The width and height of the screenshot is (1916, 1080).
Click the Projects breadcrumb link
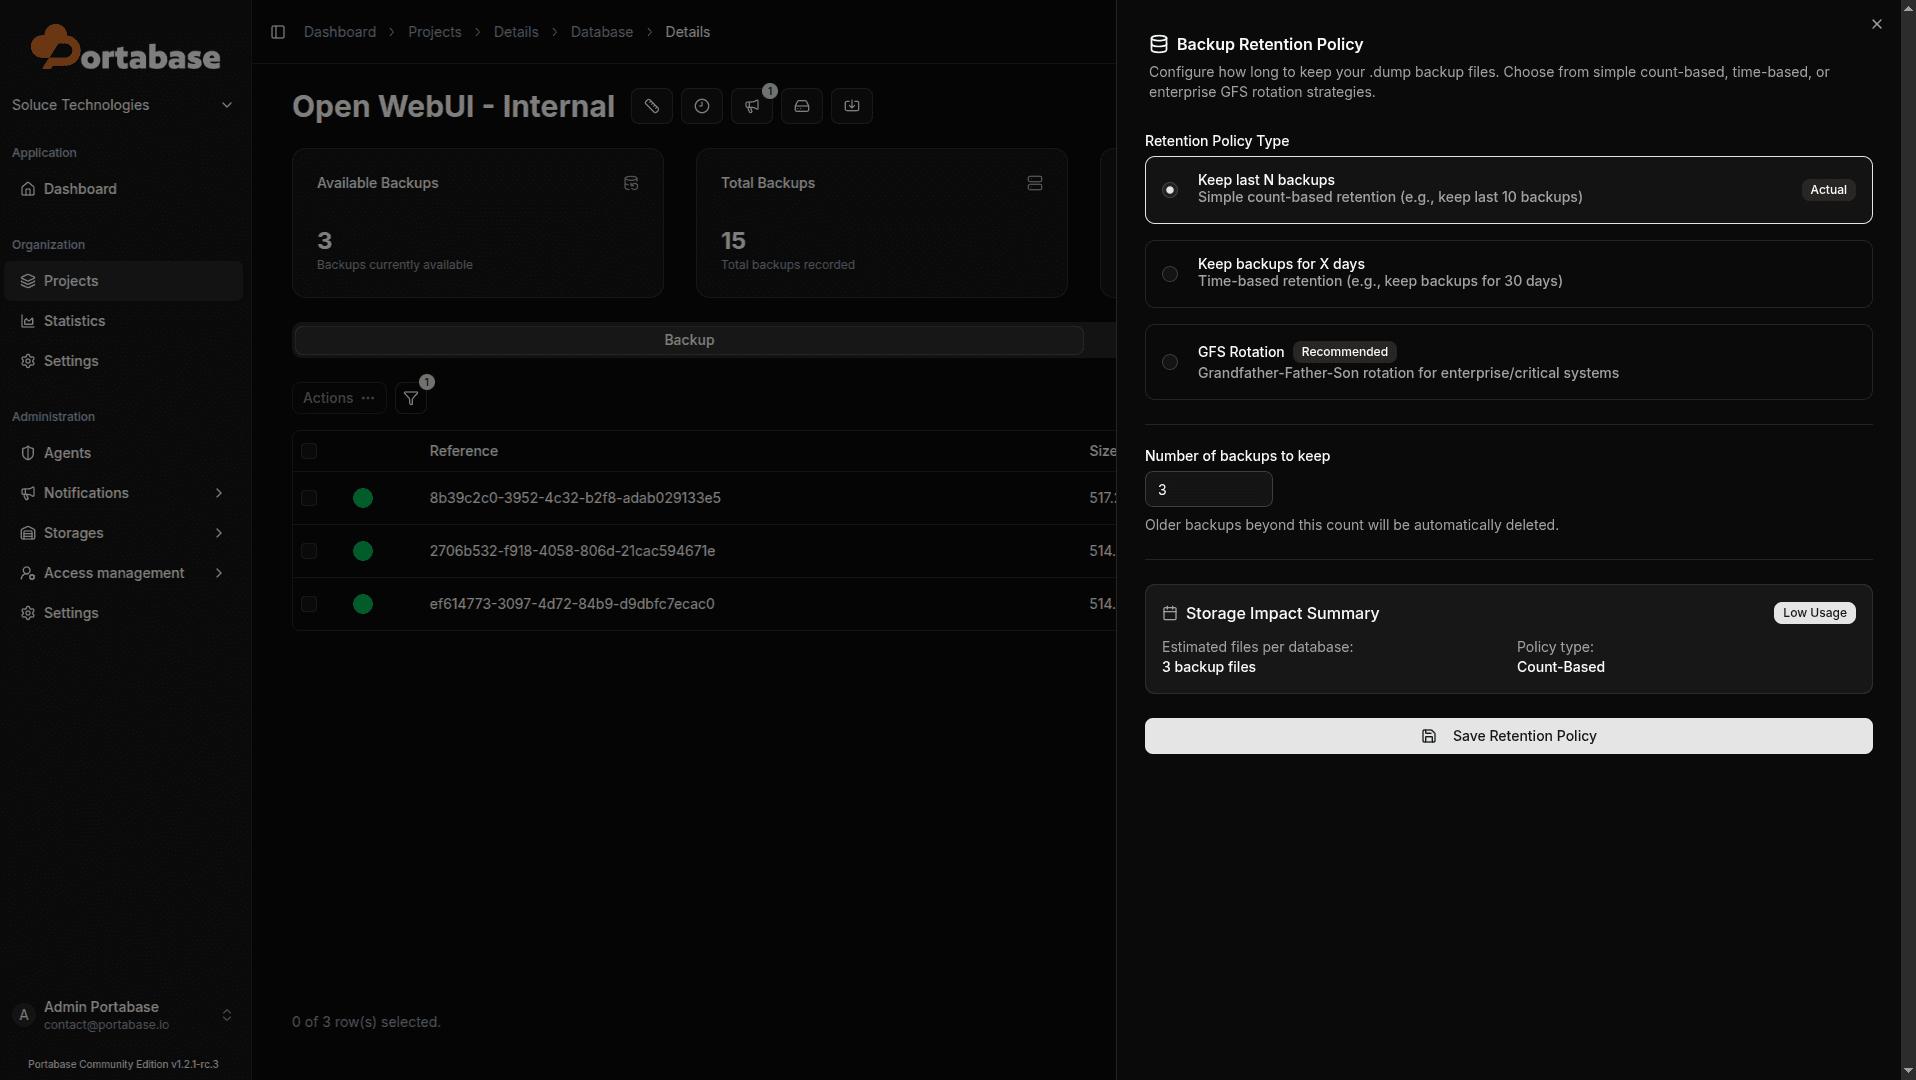(x=435, y=32)
